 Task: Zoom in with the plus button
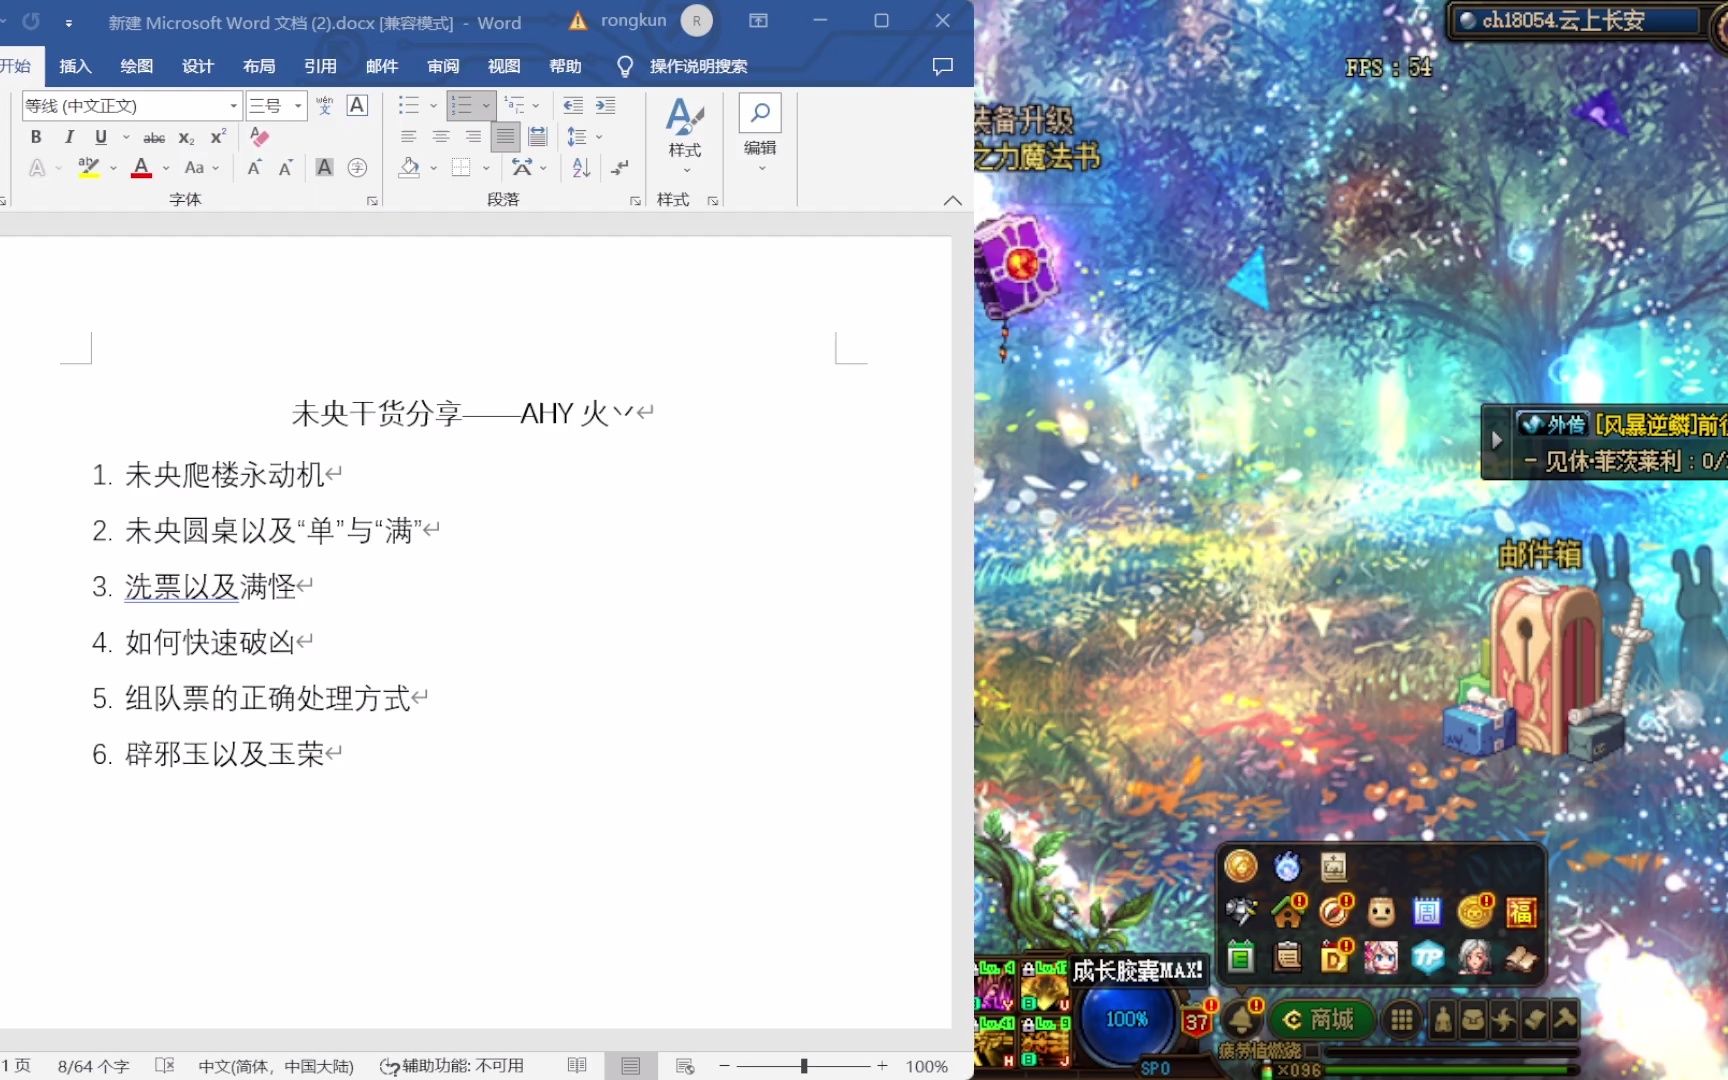882,1066
